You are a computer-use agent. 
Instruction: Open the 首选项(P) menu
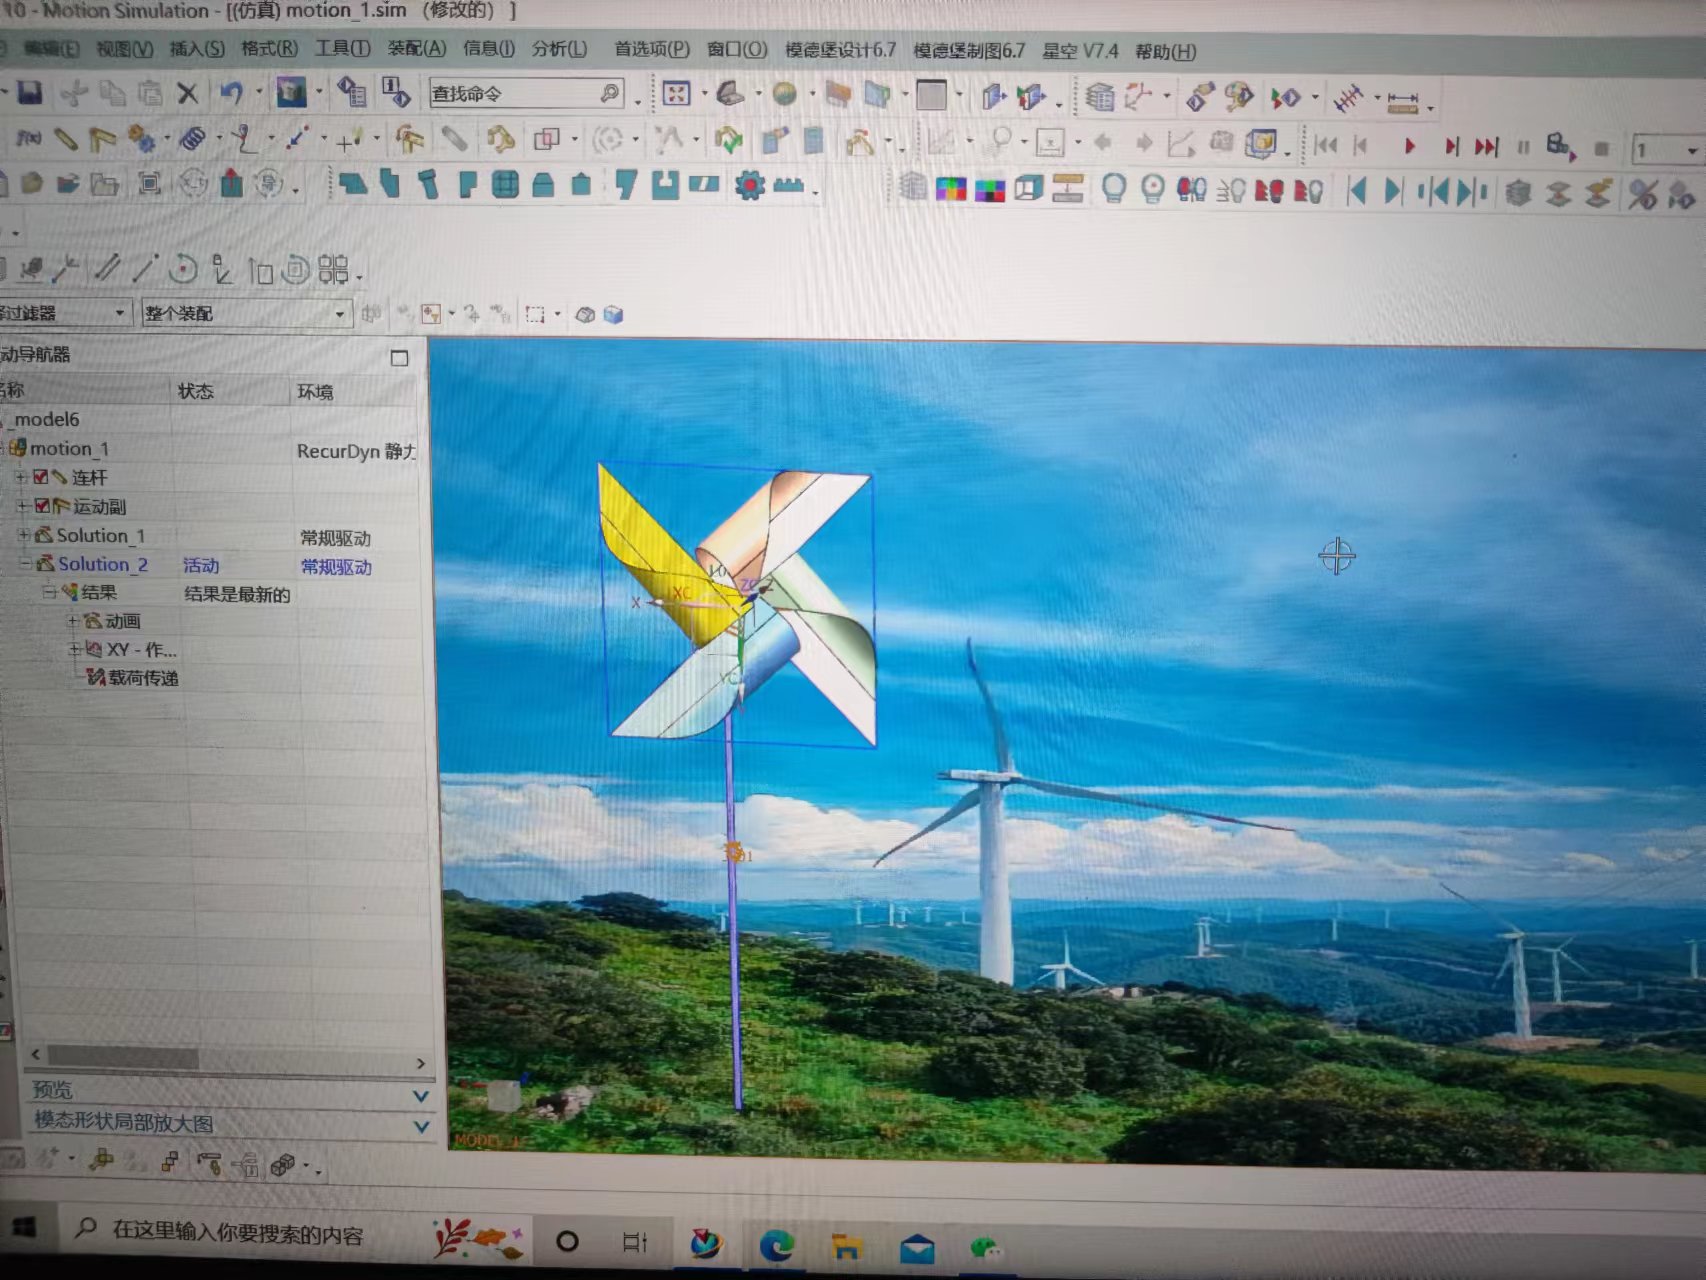pos(651,49)
